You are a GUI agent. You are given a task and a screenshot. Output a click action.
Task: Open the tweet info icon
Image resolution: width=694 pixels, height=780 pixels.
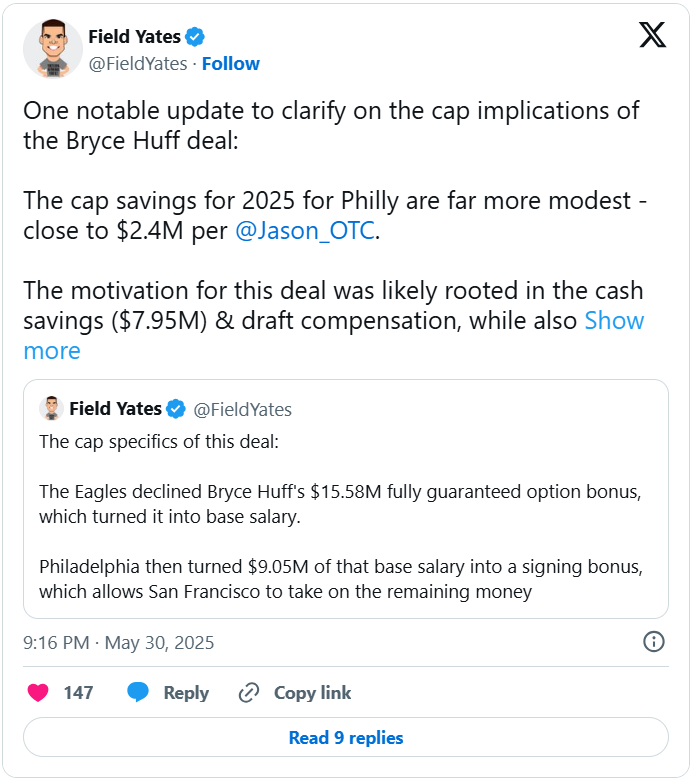653,642
